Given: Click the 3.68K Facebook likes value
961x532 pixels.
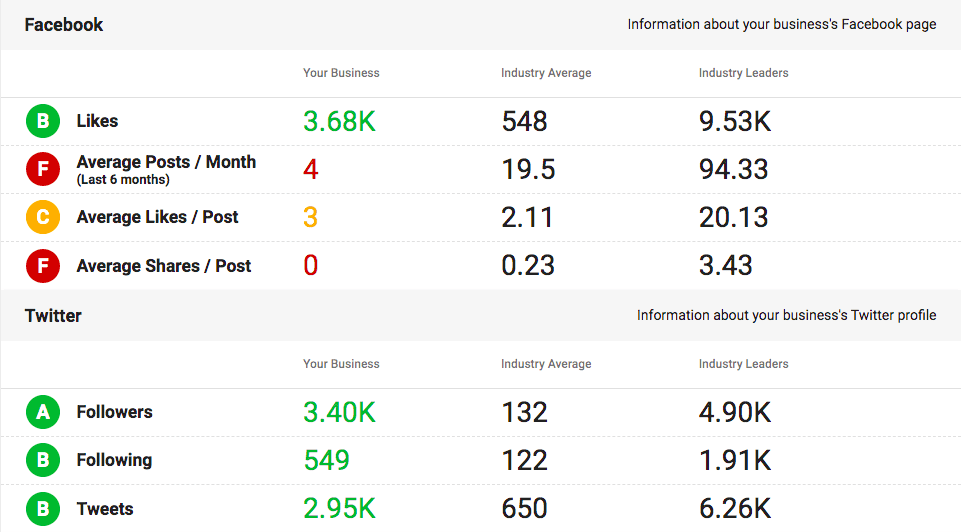Looking at the screenshot, I should (339, 122).
